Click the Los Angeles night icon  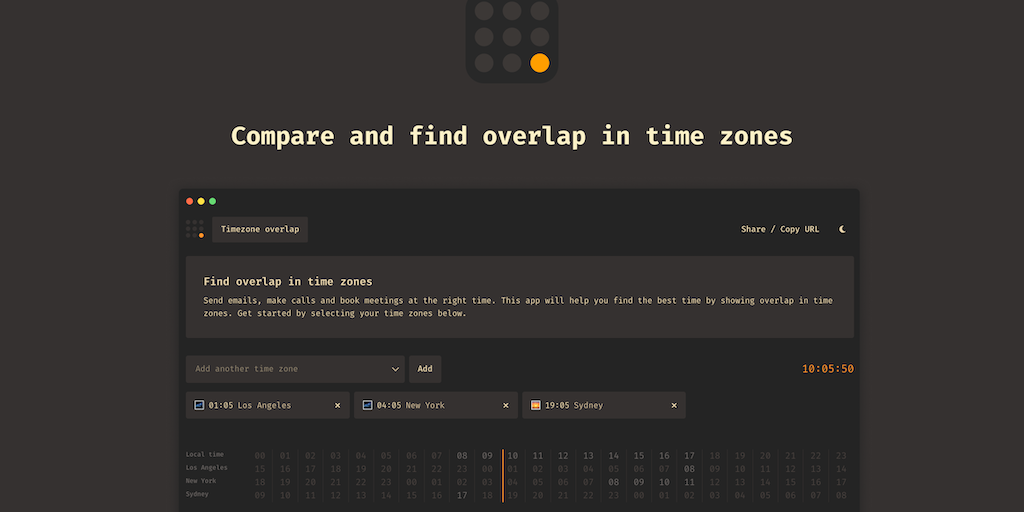click(x=199, y=405)
